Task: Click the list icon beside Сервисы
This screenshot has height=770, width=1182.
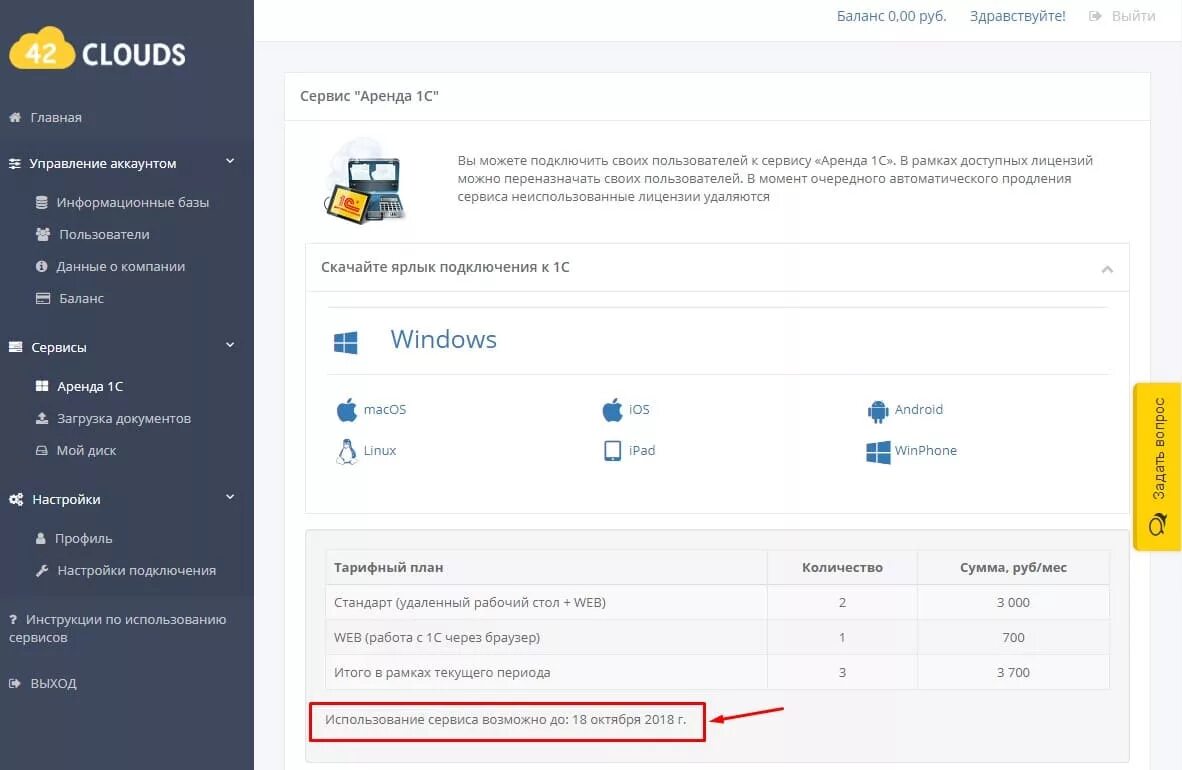Action: 15,347
